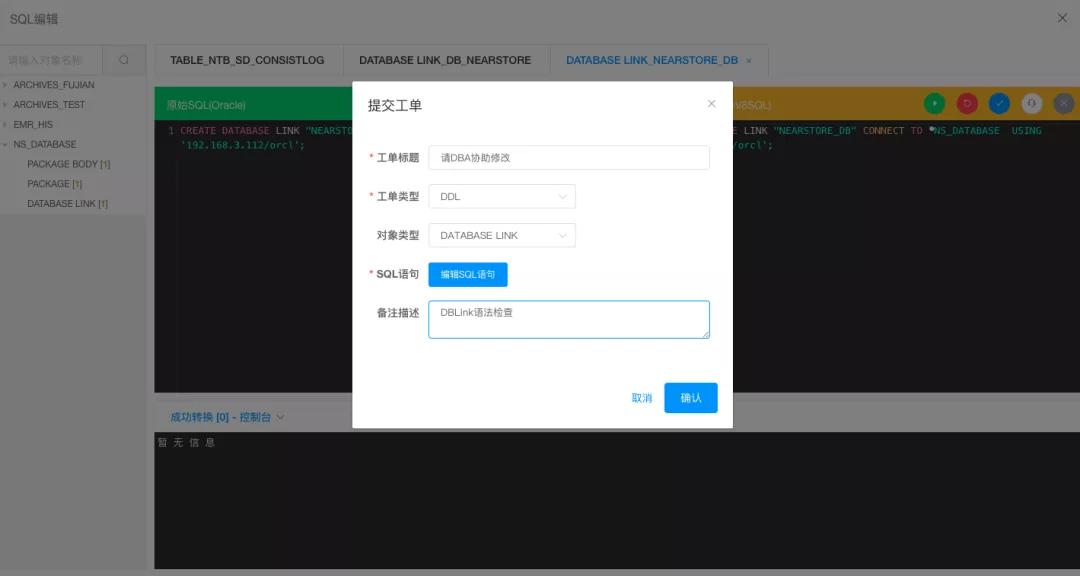Close the DATABASE LINK_NEARSTORE_DB tab
The height and width of the screenshot is (576, 1080).
coord(749,61)
